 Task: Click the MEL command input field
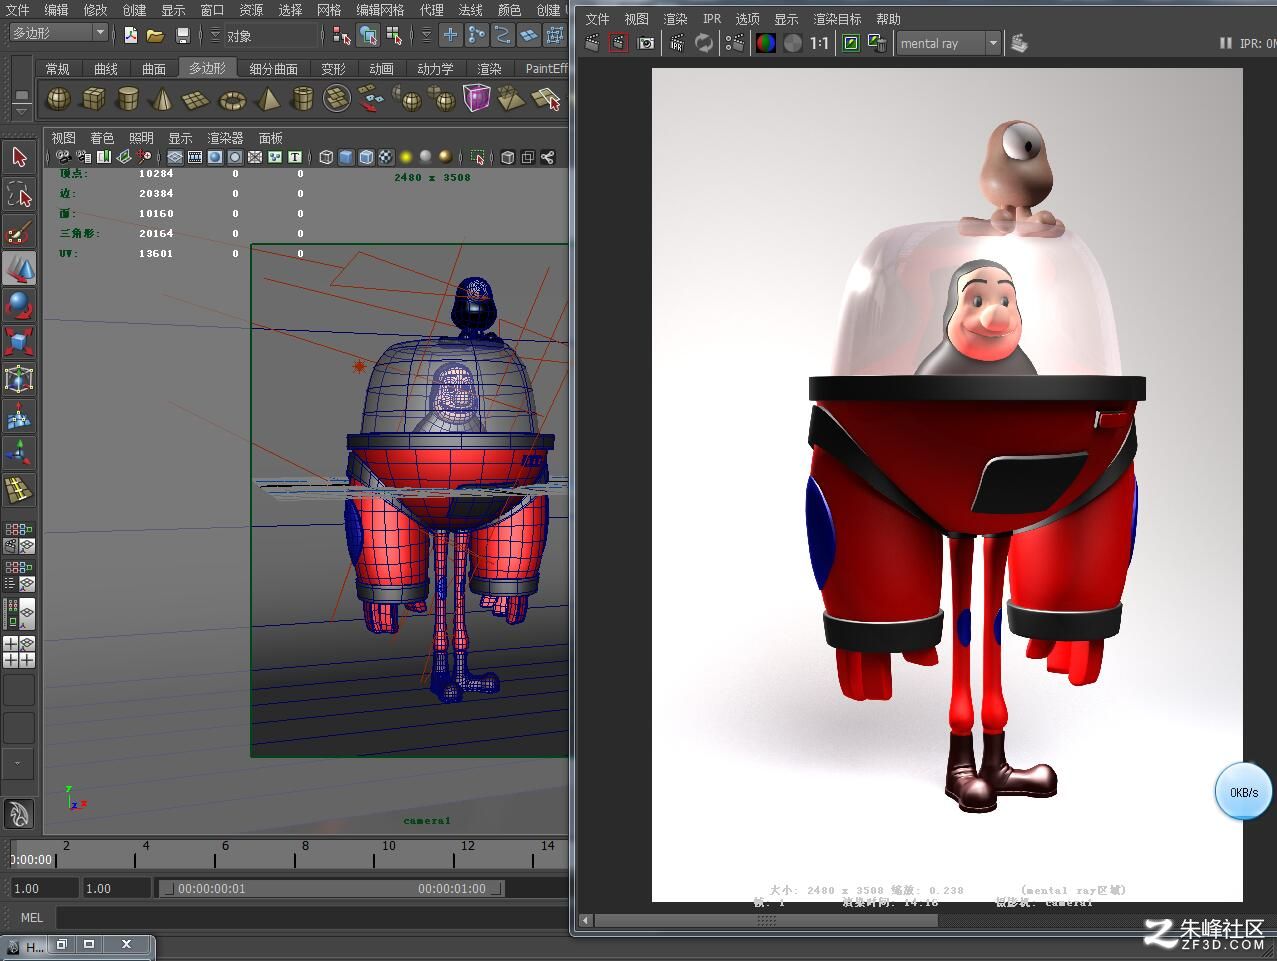pos(312,917)
